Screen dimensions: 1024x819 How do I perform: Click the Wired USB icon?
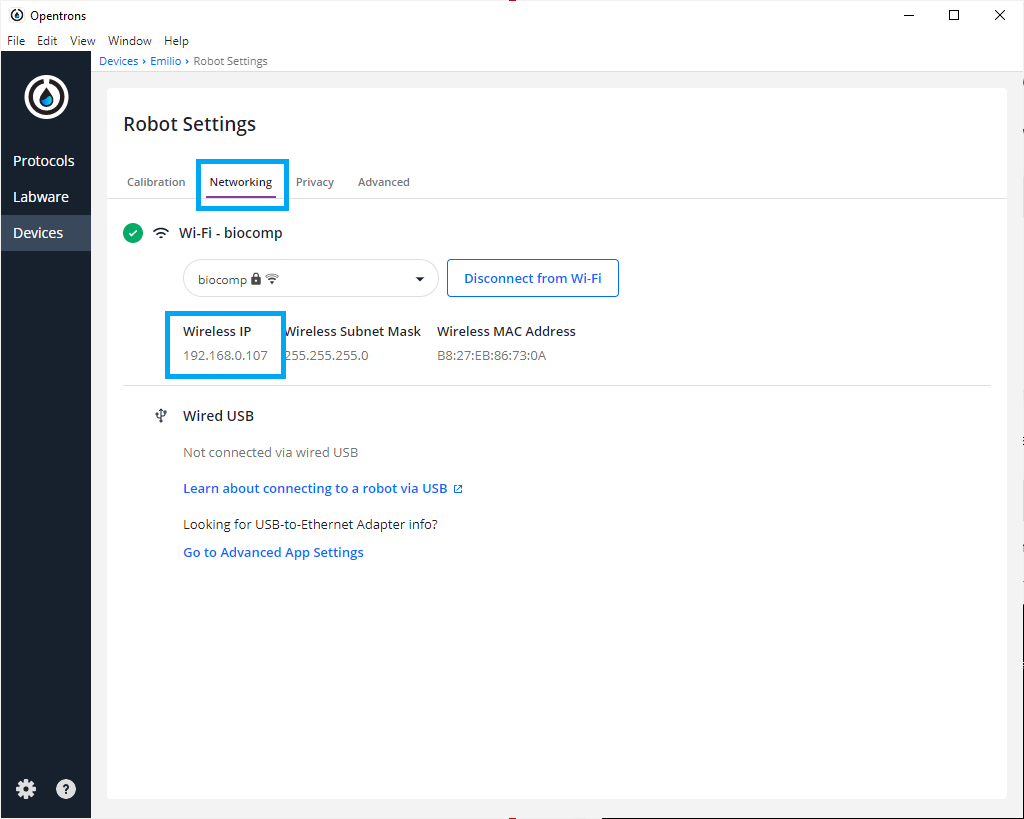[x=161, y=416]
